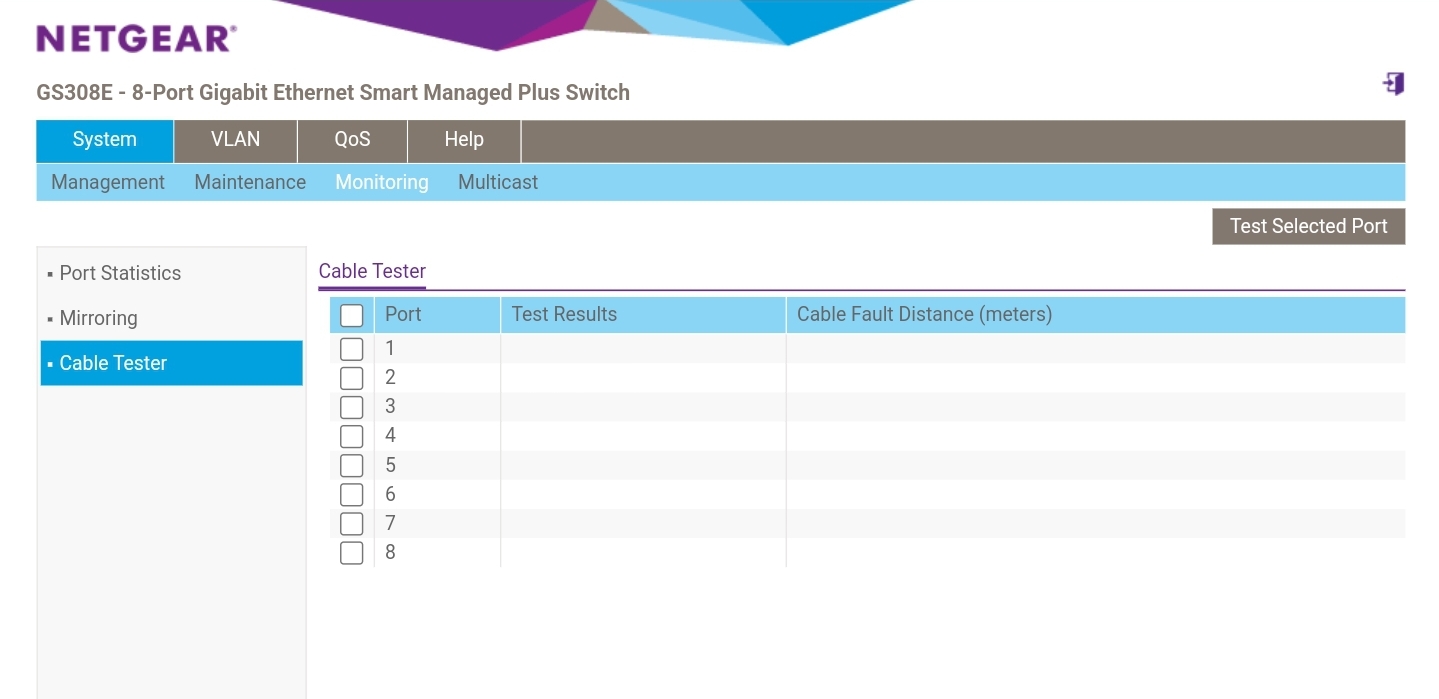Viewport: 1439px width, 699px height.
Task: Open Port Statistics in the sidebar
Action: 120,273
